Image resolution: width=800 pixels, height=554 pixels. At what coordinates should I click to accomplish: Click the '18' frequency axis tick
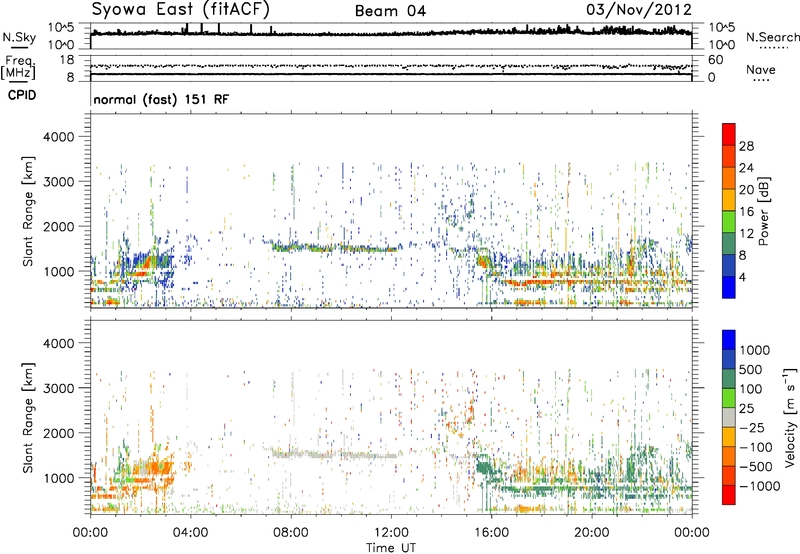pyautogui.click(x=67, y=60)
